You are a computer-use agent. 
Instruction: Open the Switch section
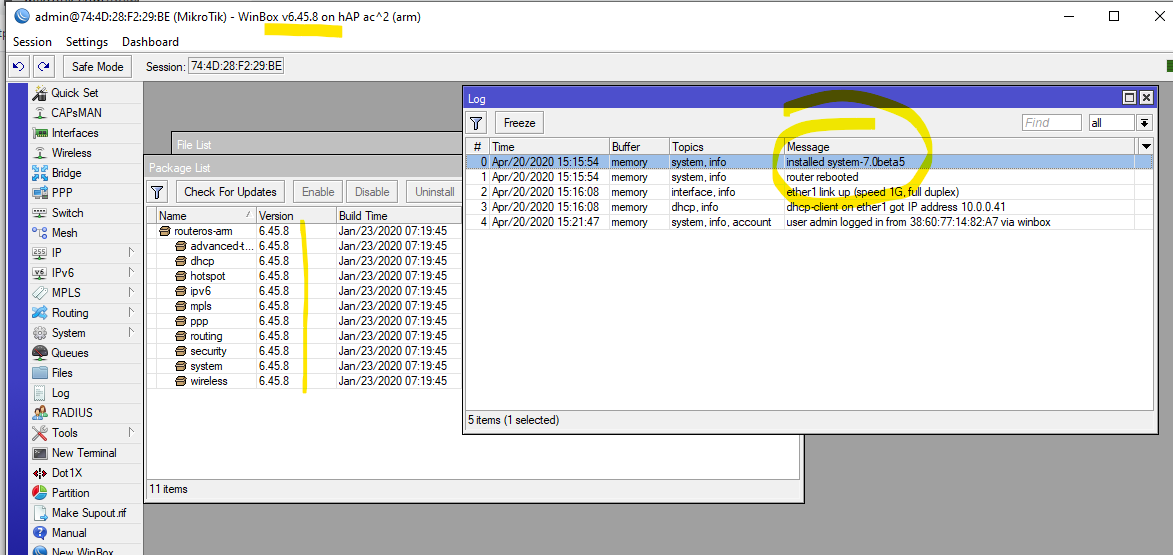(x=67, y=213)
